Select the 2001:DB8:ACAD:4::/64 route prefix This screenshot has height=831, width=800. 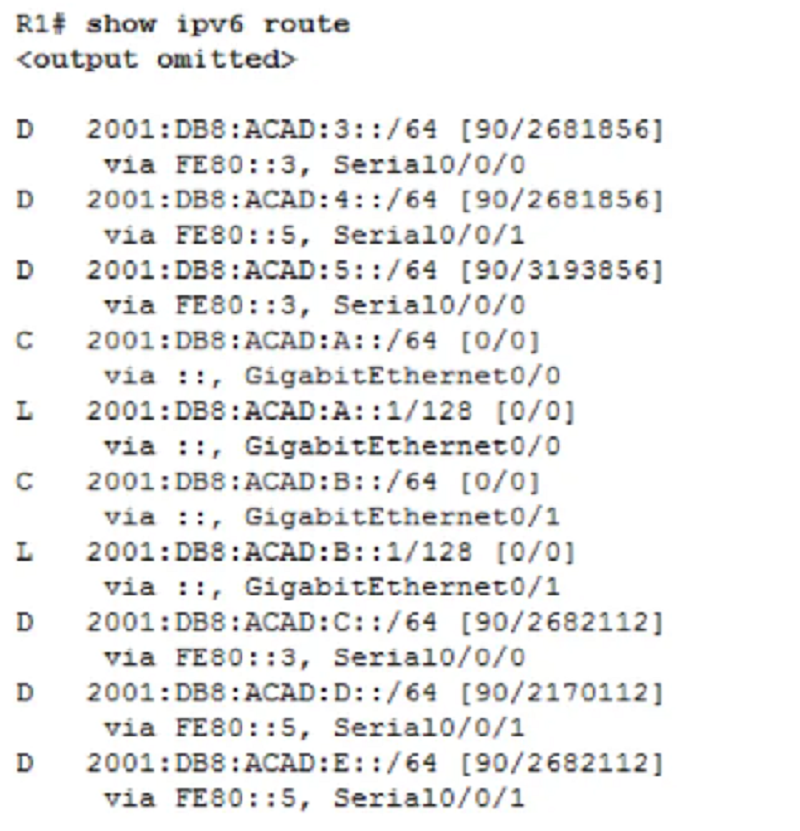click(x=262, y=200)
